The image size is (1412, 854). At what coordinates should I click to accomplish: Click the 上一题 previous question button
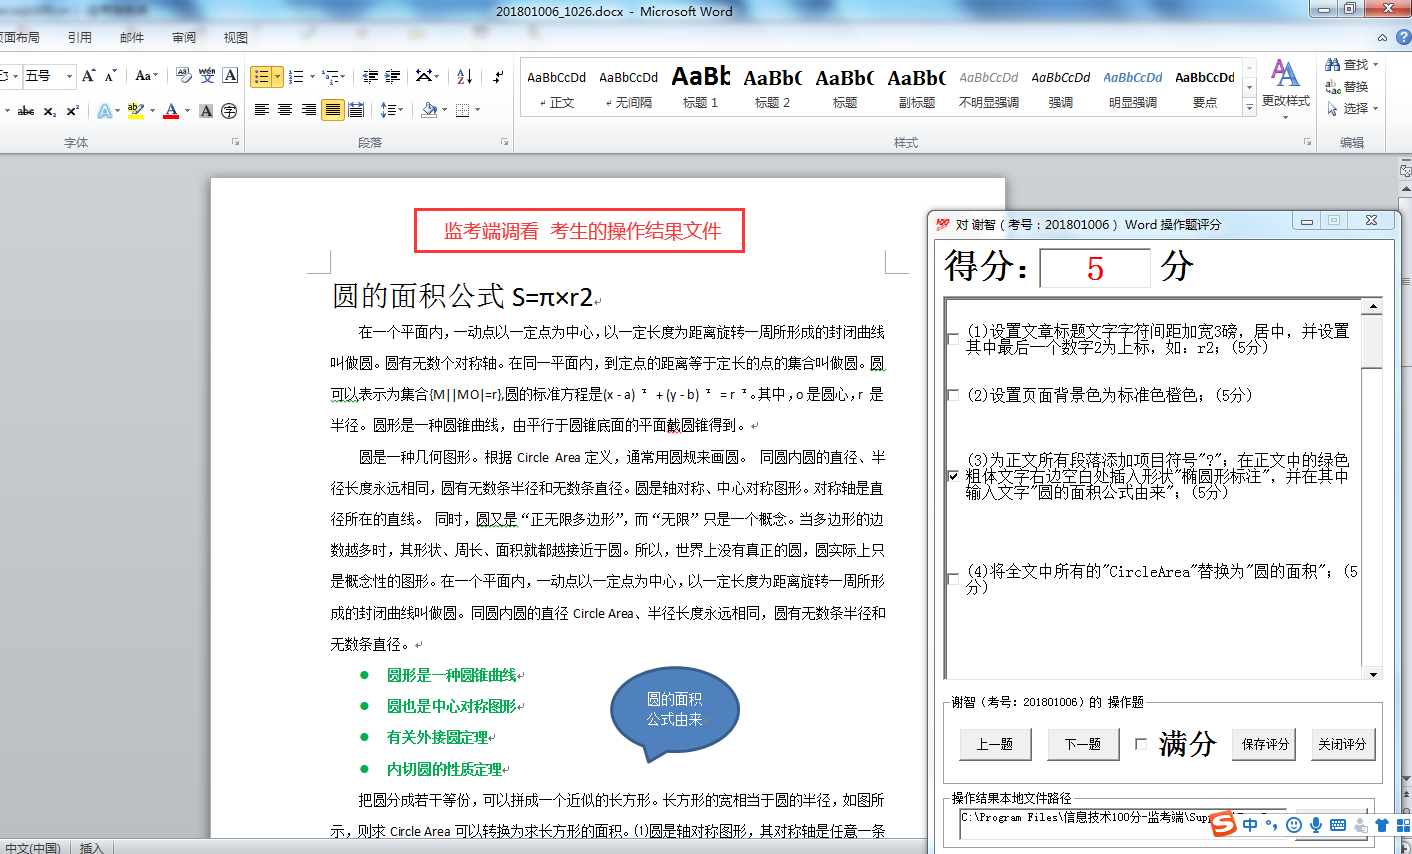995,744
